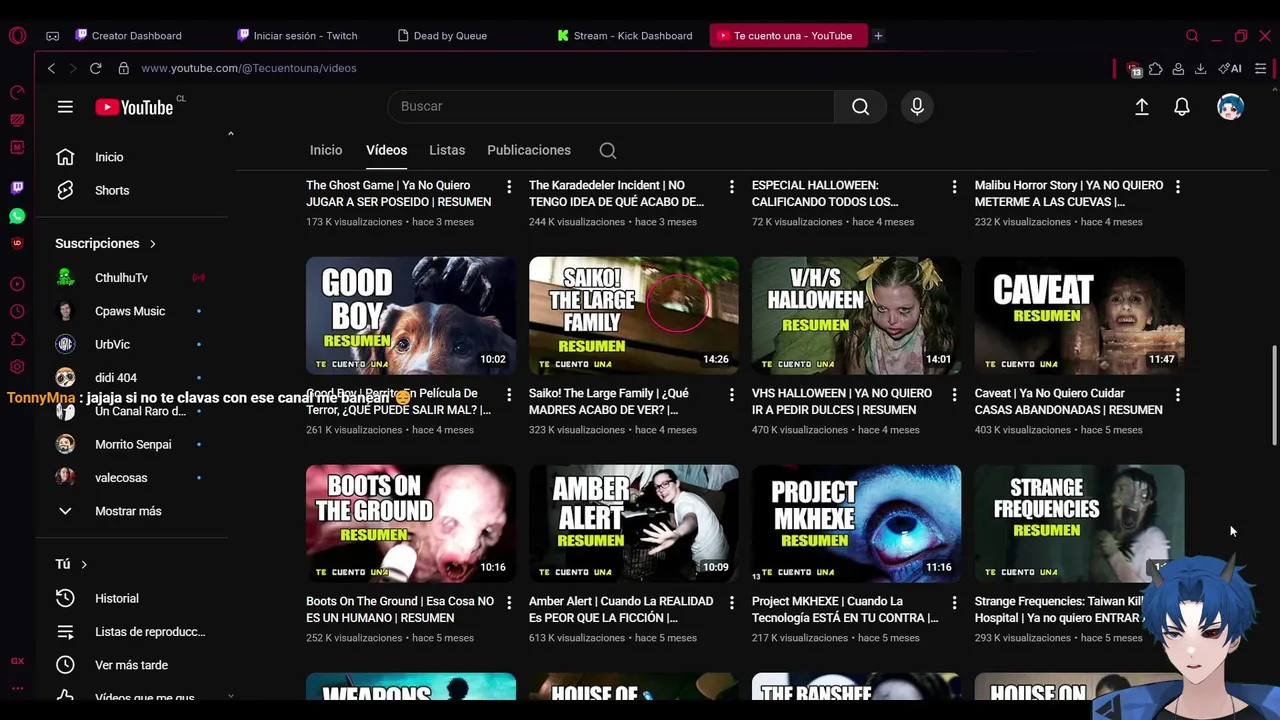This screenshot has width=1280, height=720.
Task: Search within the channel using magnifier icon
Action: click(x=608, y=150)
